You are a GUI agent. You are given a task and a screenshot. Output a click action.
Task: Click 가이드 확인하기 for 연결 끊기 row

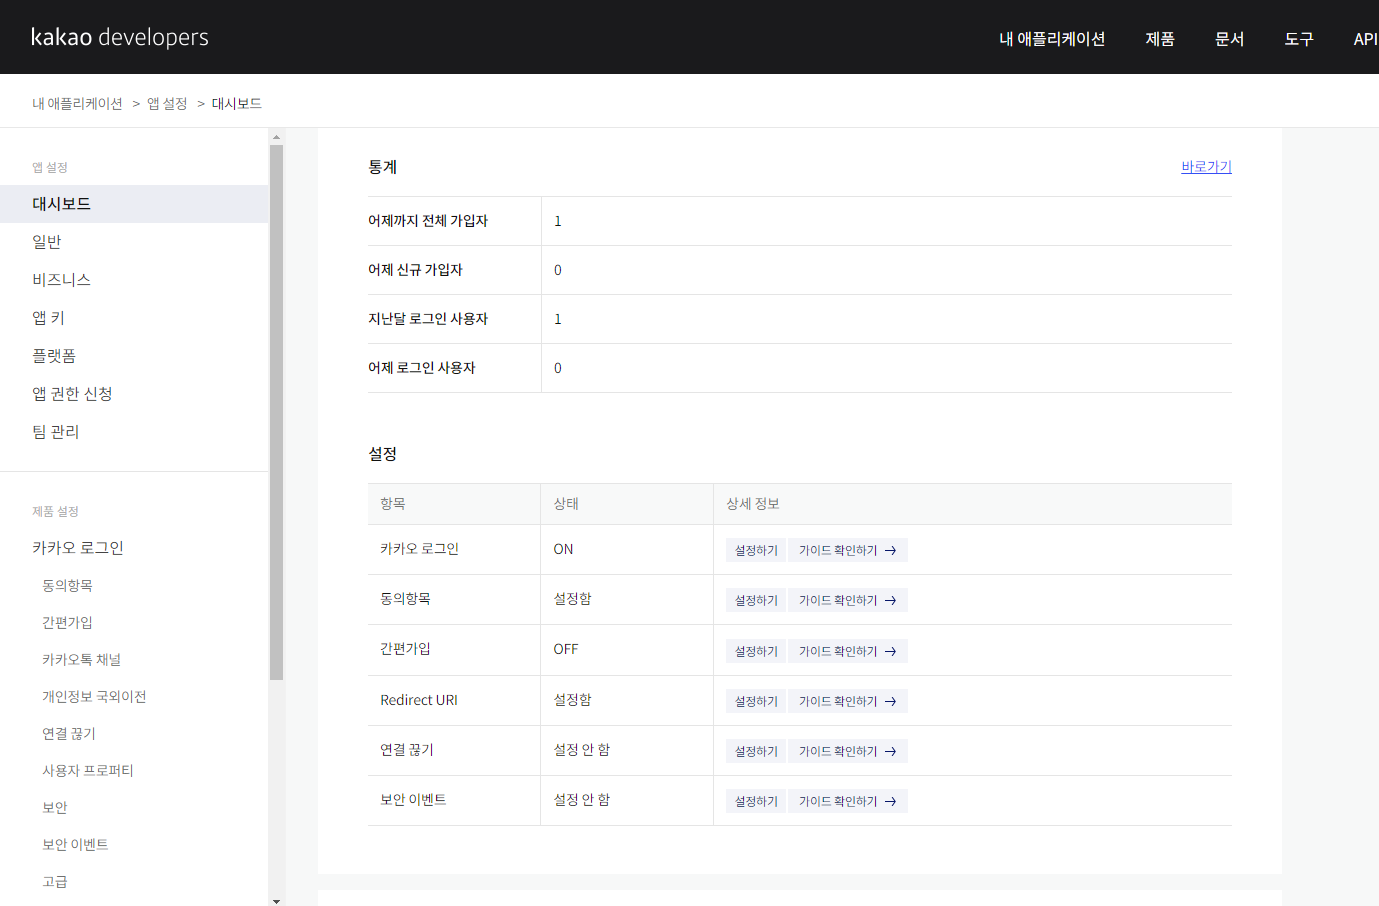[847, 751]
